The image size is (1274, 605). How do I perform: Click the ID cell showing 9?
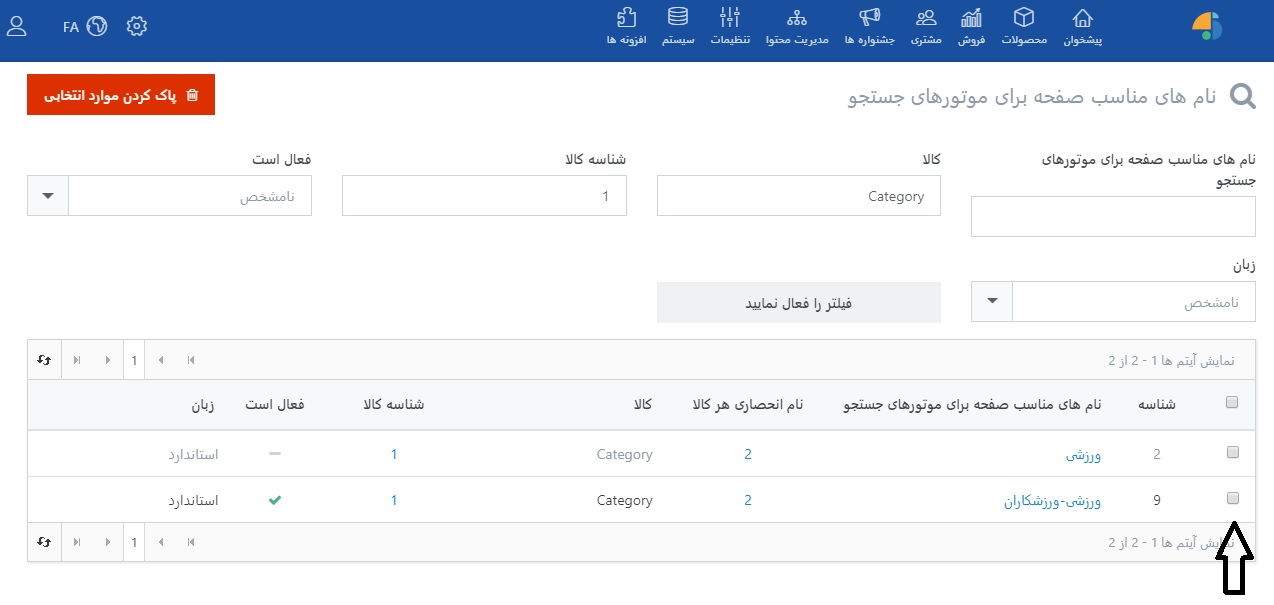point(1157,500)
